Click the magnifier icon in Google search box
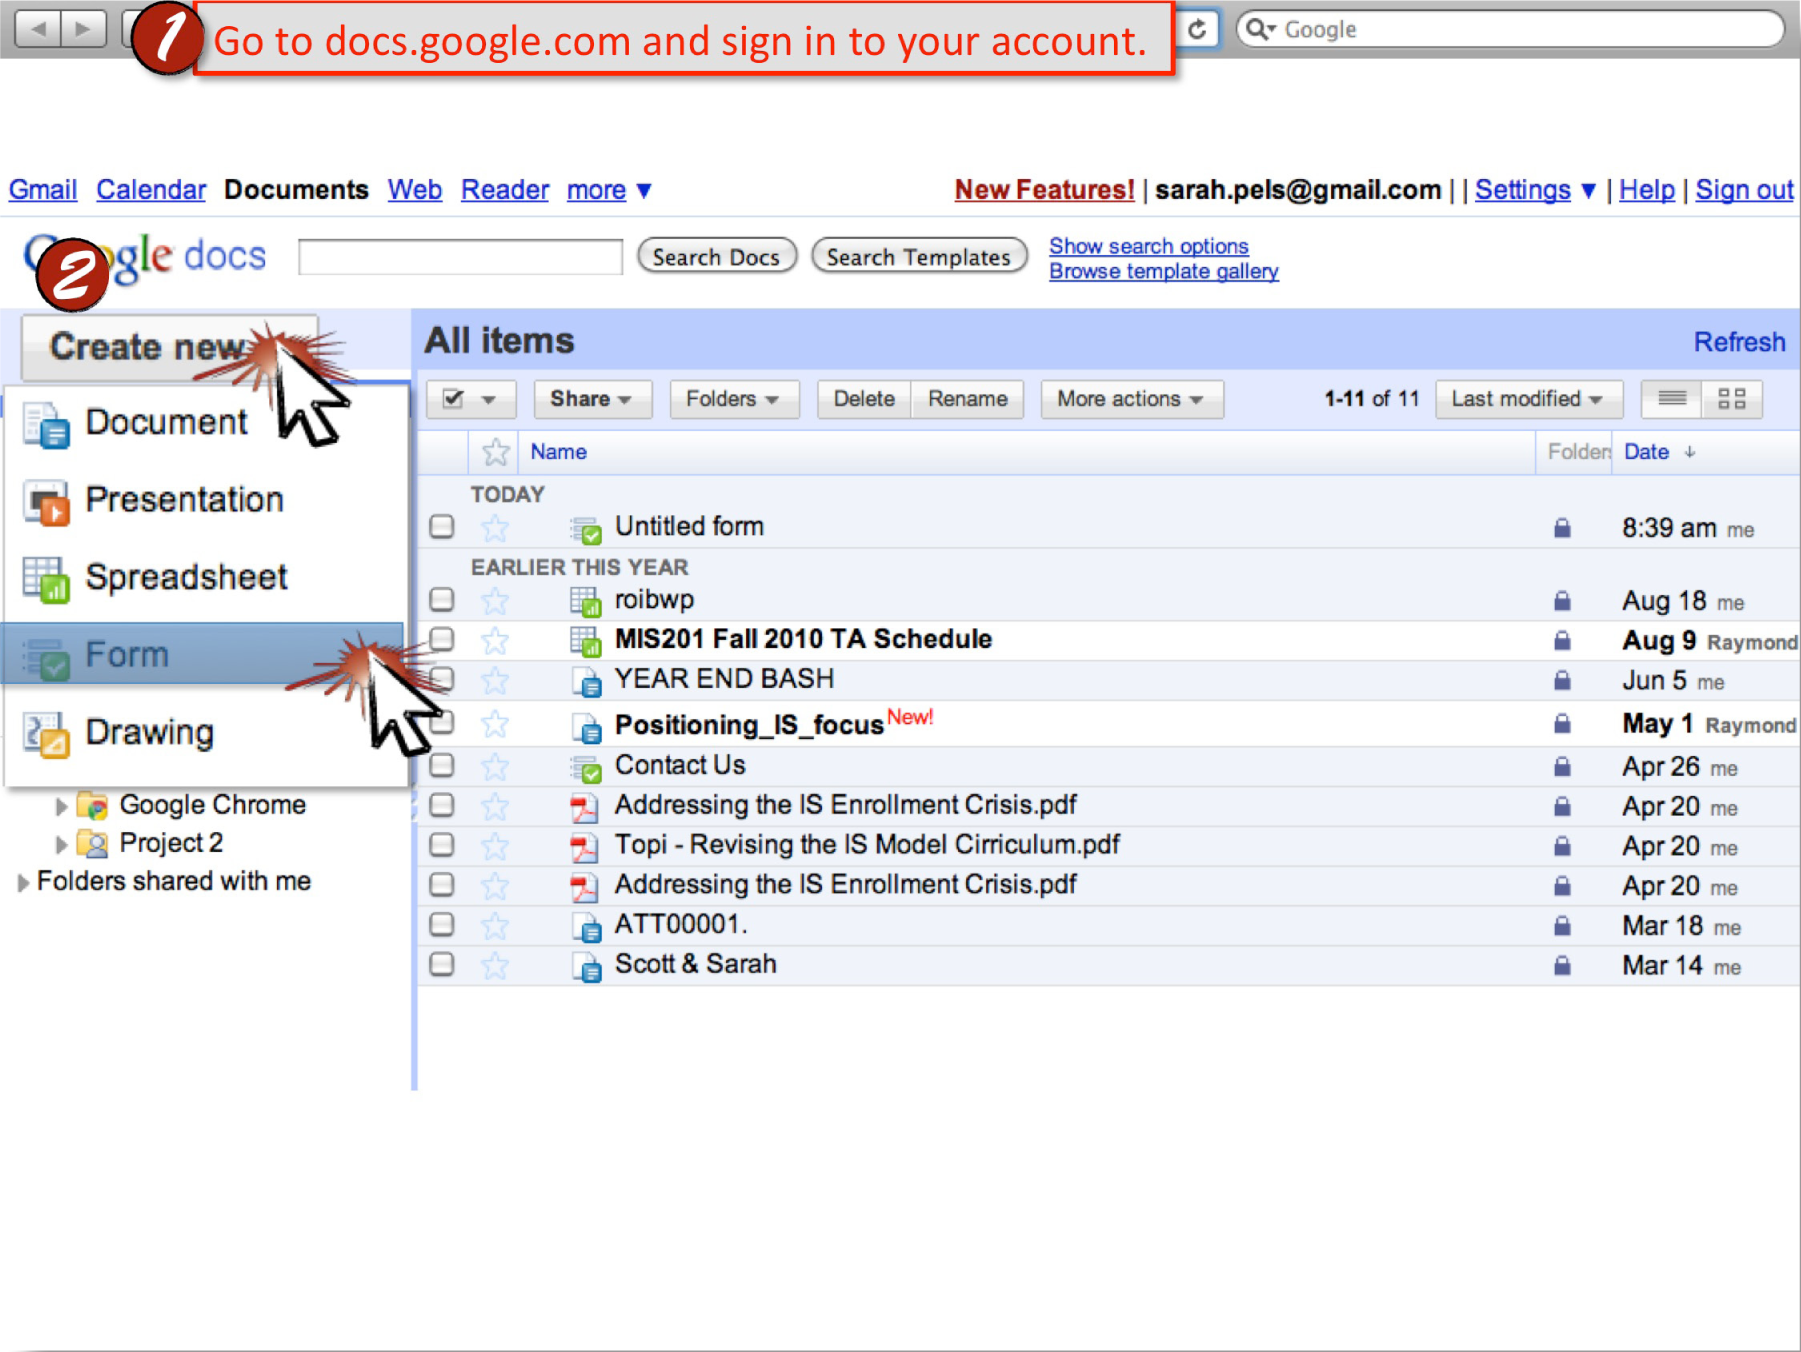1801x1352 pixels. [1257, 29]
